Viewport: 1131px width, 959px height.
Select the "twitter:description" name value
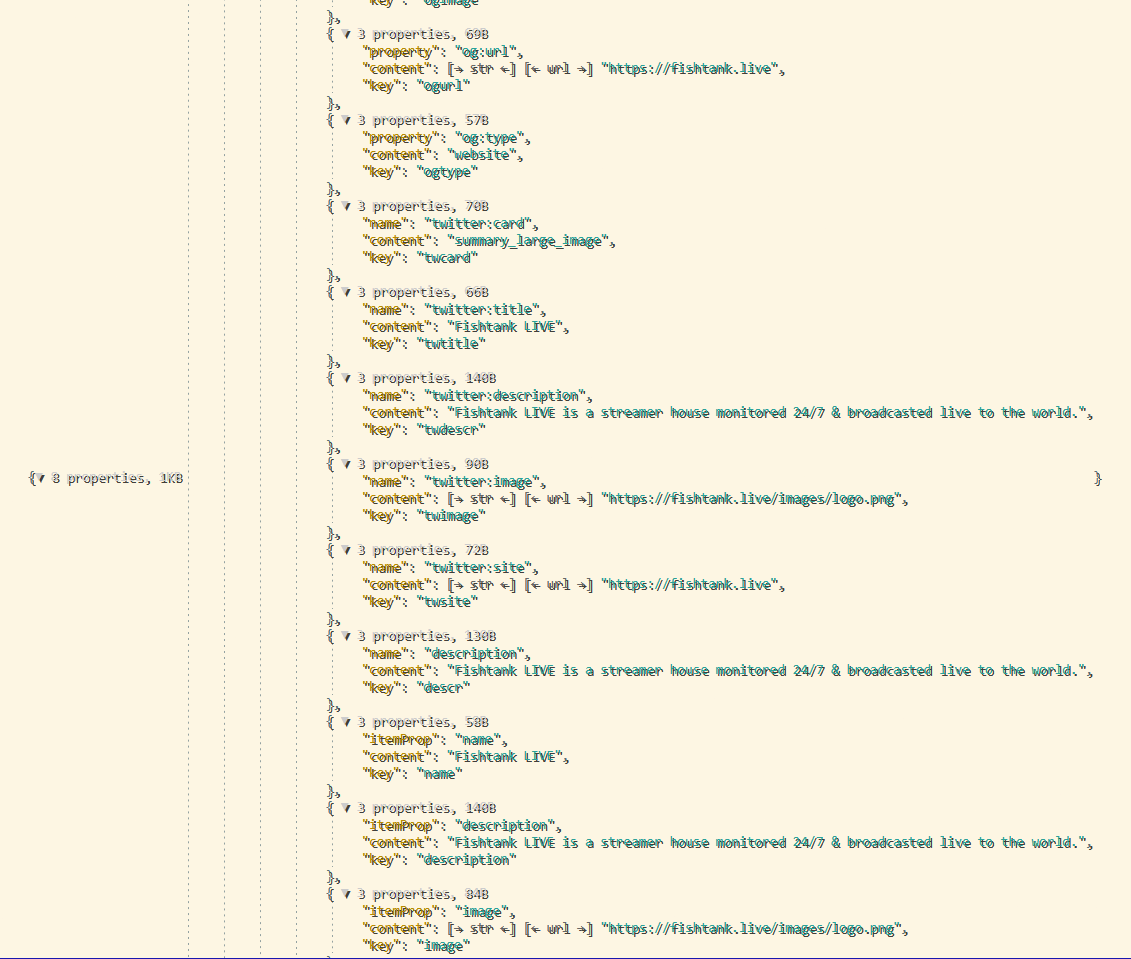tap(504, 396)
